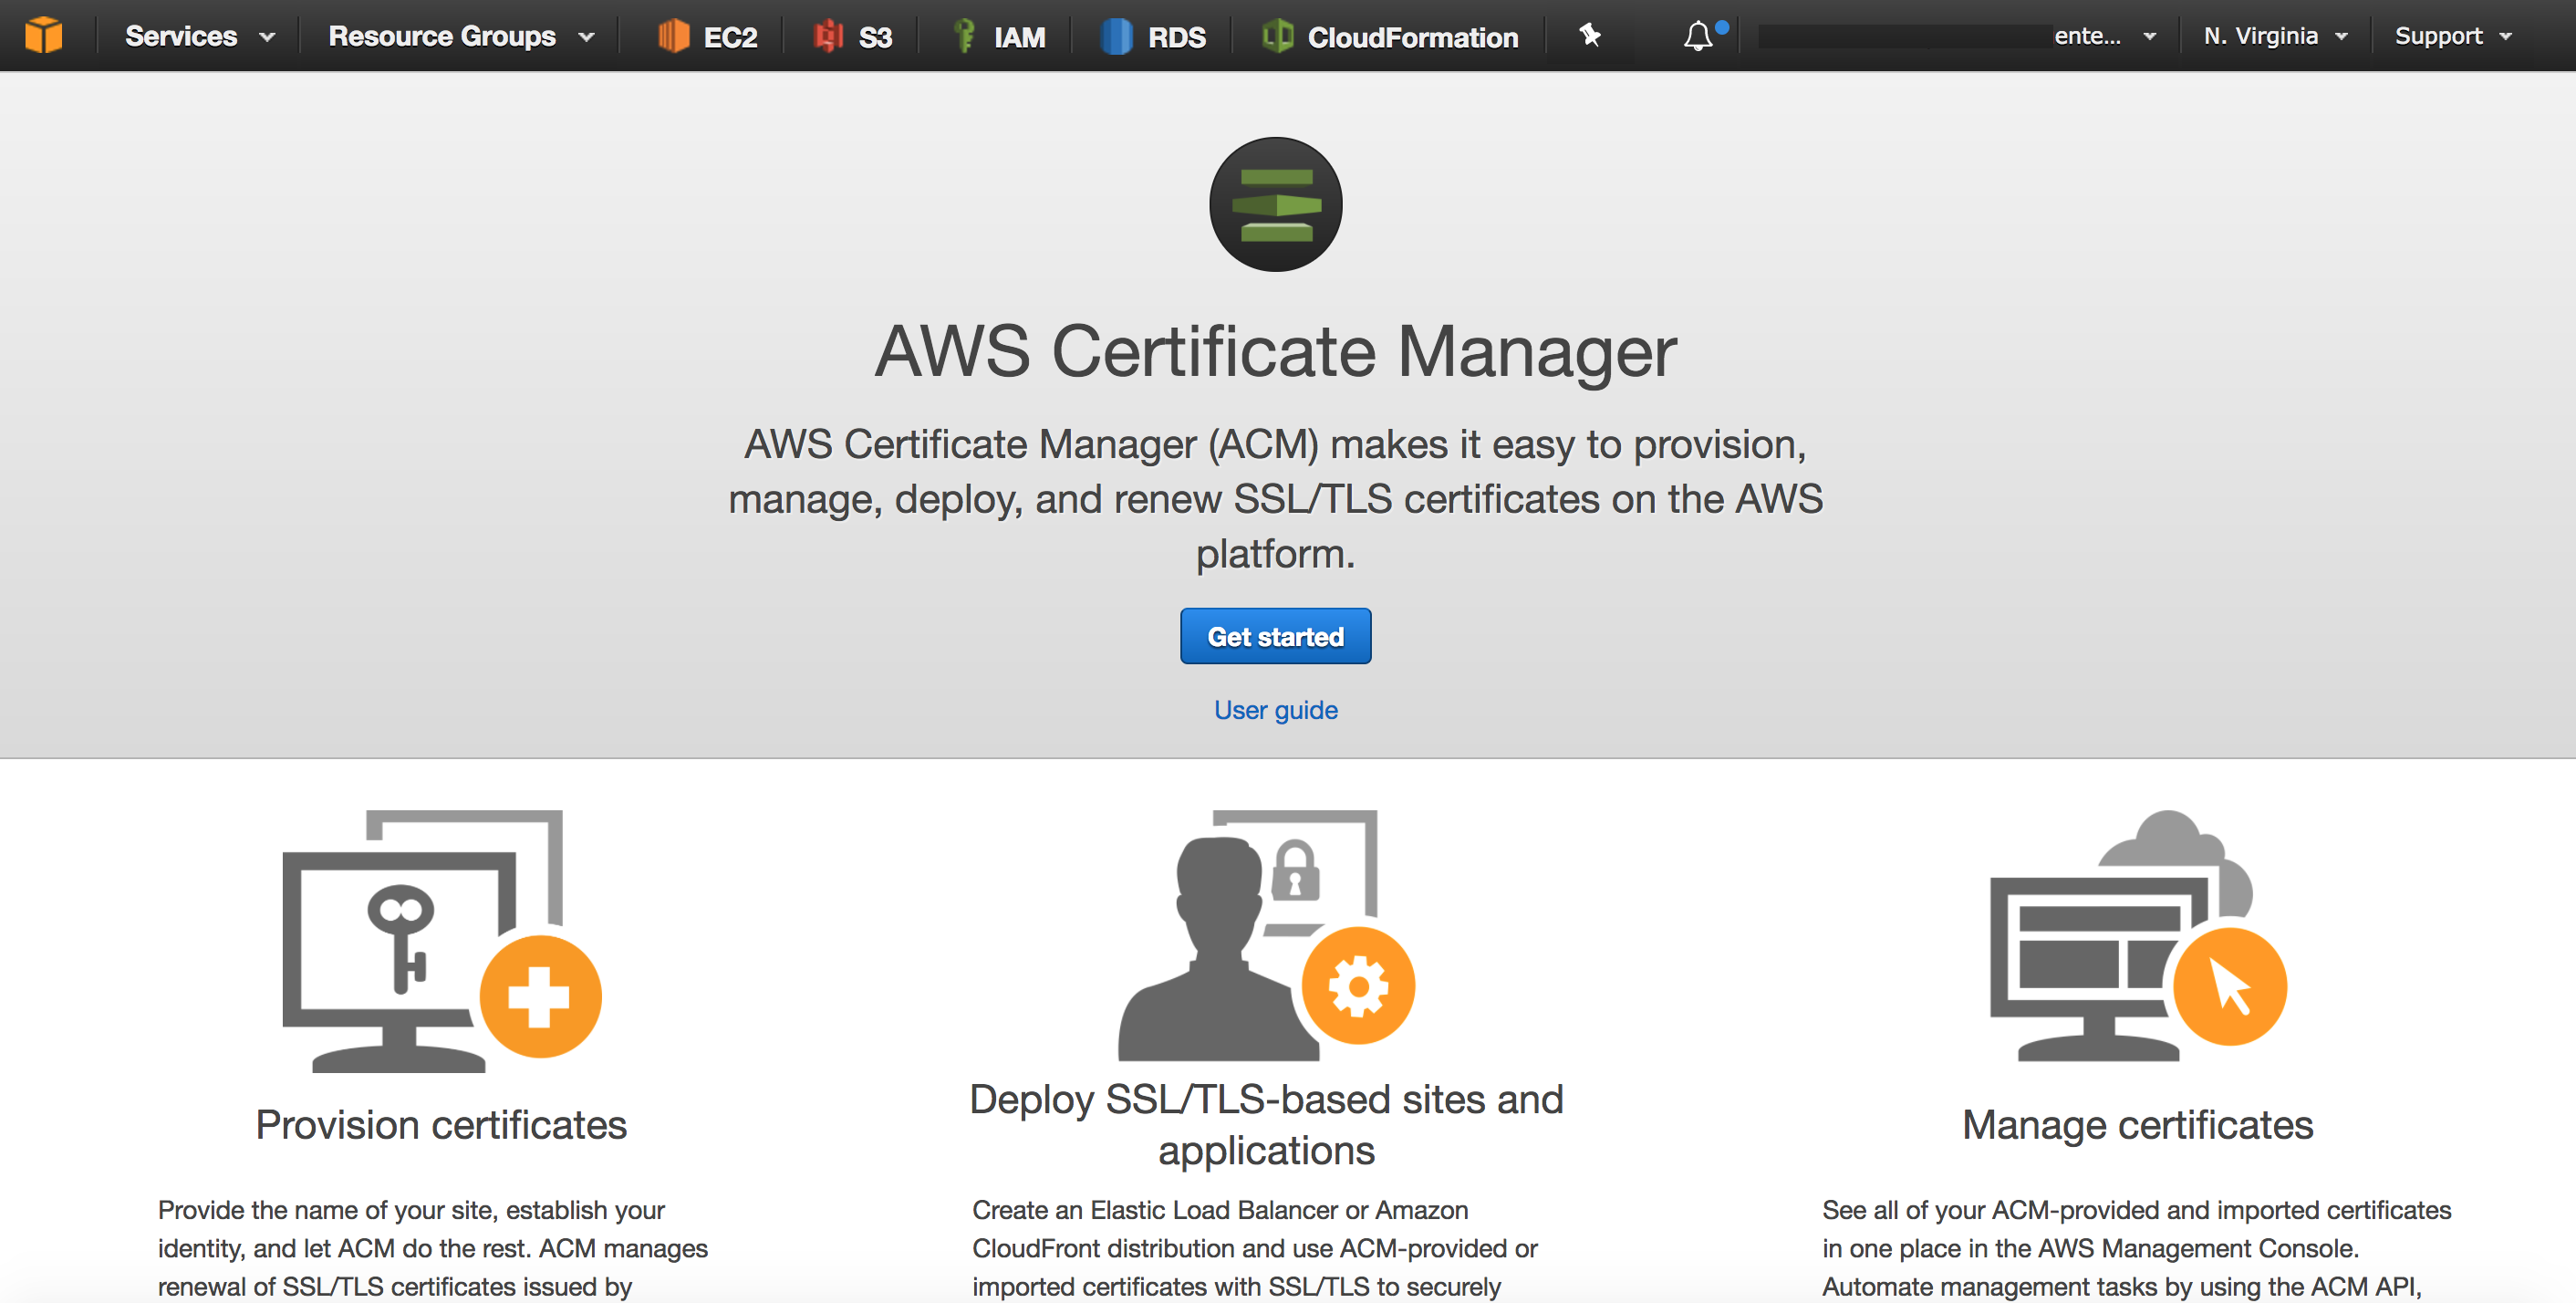Open the notifications bell

point(1700,36)
